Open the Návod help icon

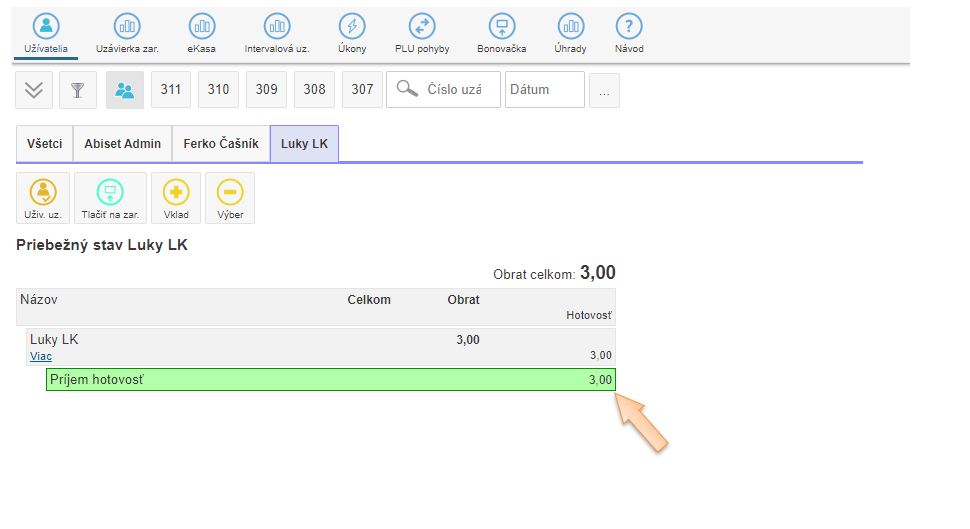pyautogui.click(x=629, y=27)
